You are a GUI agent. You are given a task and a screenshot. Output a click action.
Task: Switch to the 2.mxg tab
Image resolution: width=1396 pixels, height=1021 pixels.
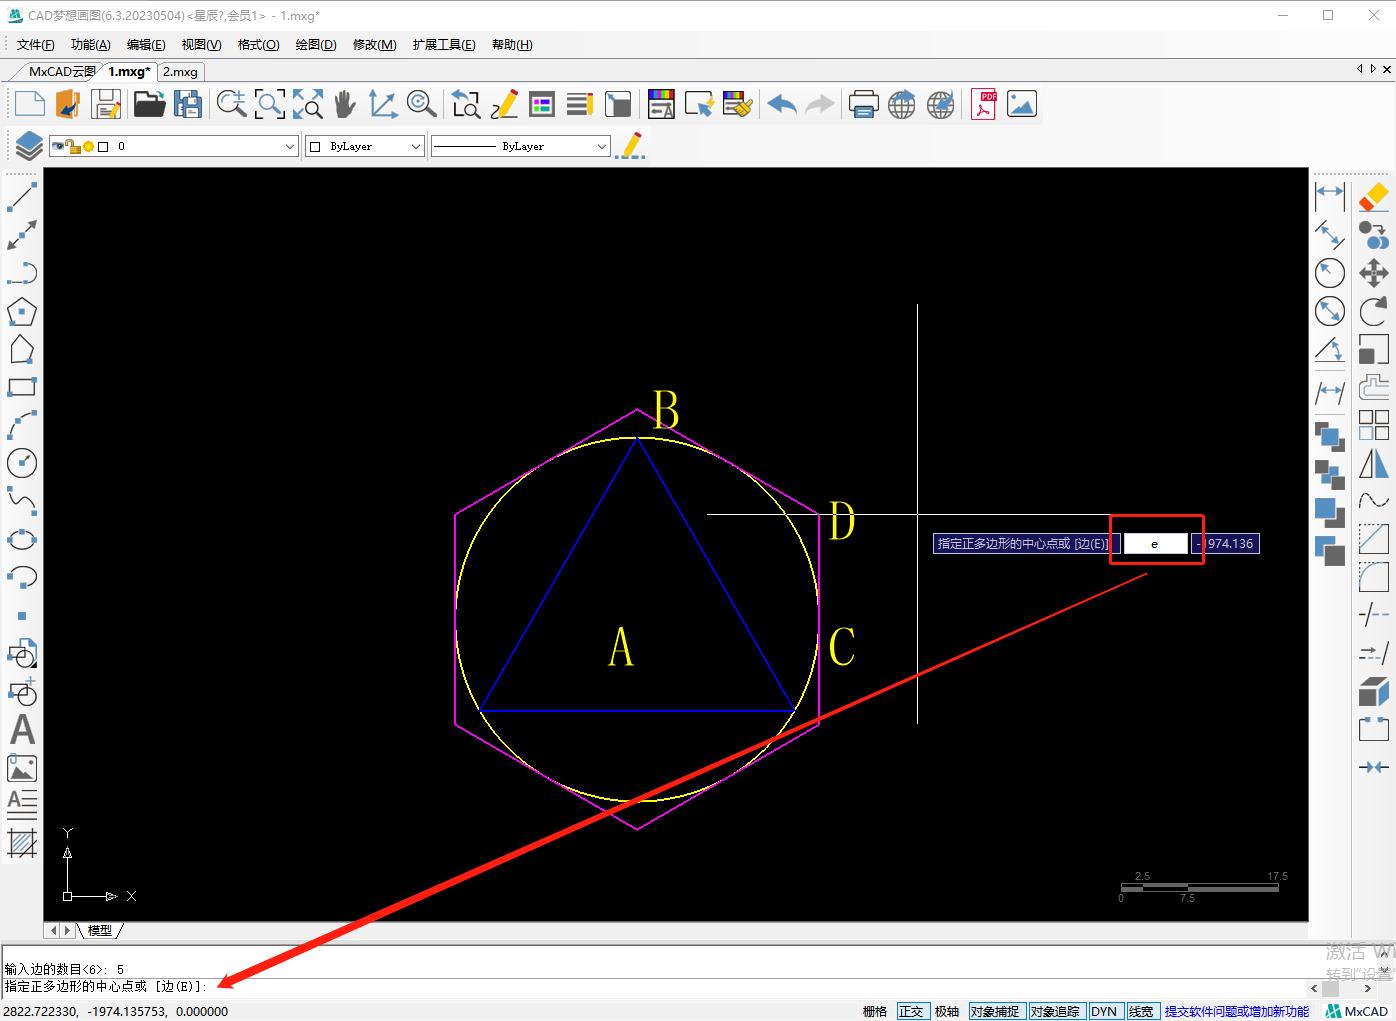coord(180,72)
